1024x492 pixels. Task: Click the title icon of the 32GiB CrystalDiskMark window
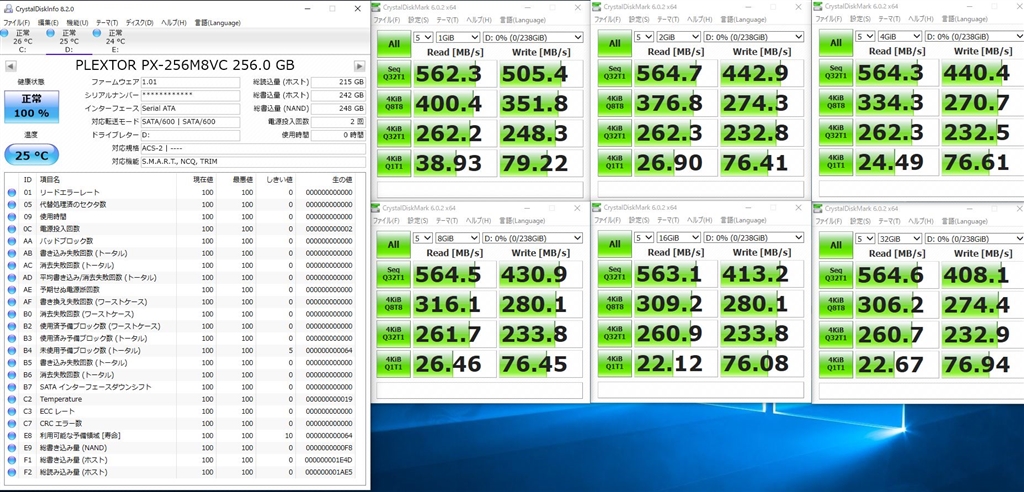point(818,208)
